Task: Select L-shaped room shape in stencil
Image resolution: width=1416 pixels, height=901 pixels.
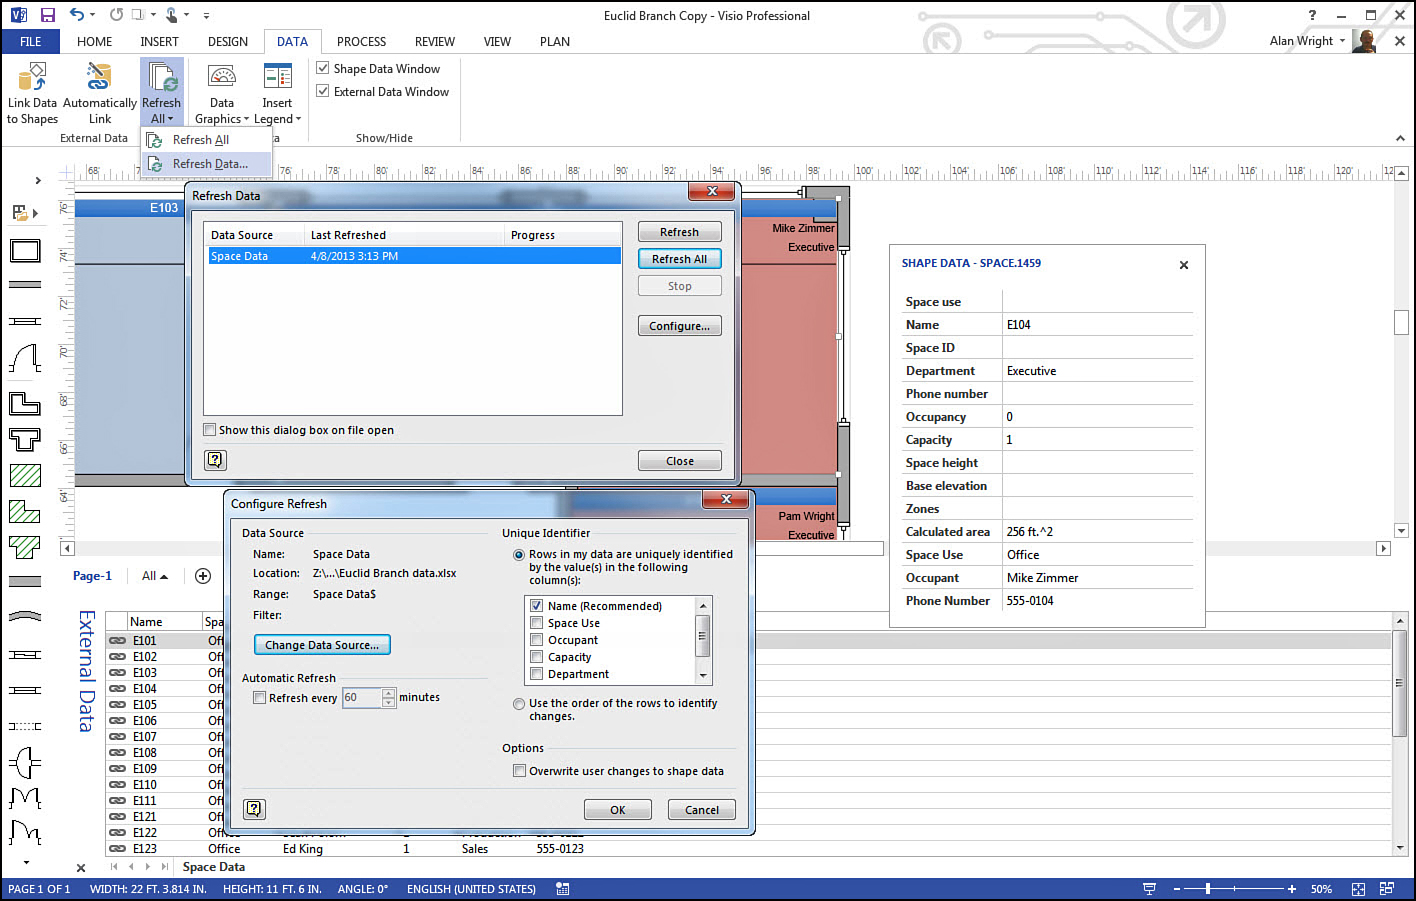Action: coord(25,403)
